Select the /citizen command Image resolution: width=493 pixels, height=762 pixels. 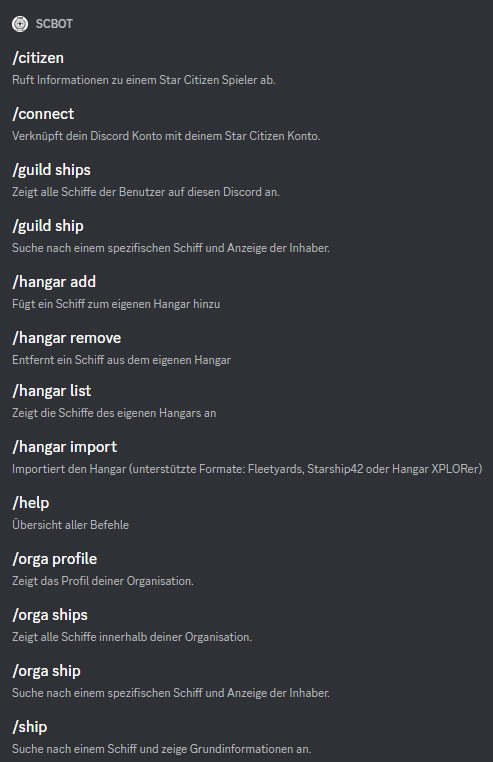click(38, 58)
